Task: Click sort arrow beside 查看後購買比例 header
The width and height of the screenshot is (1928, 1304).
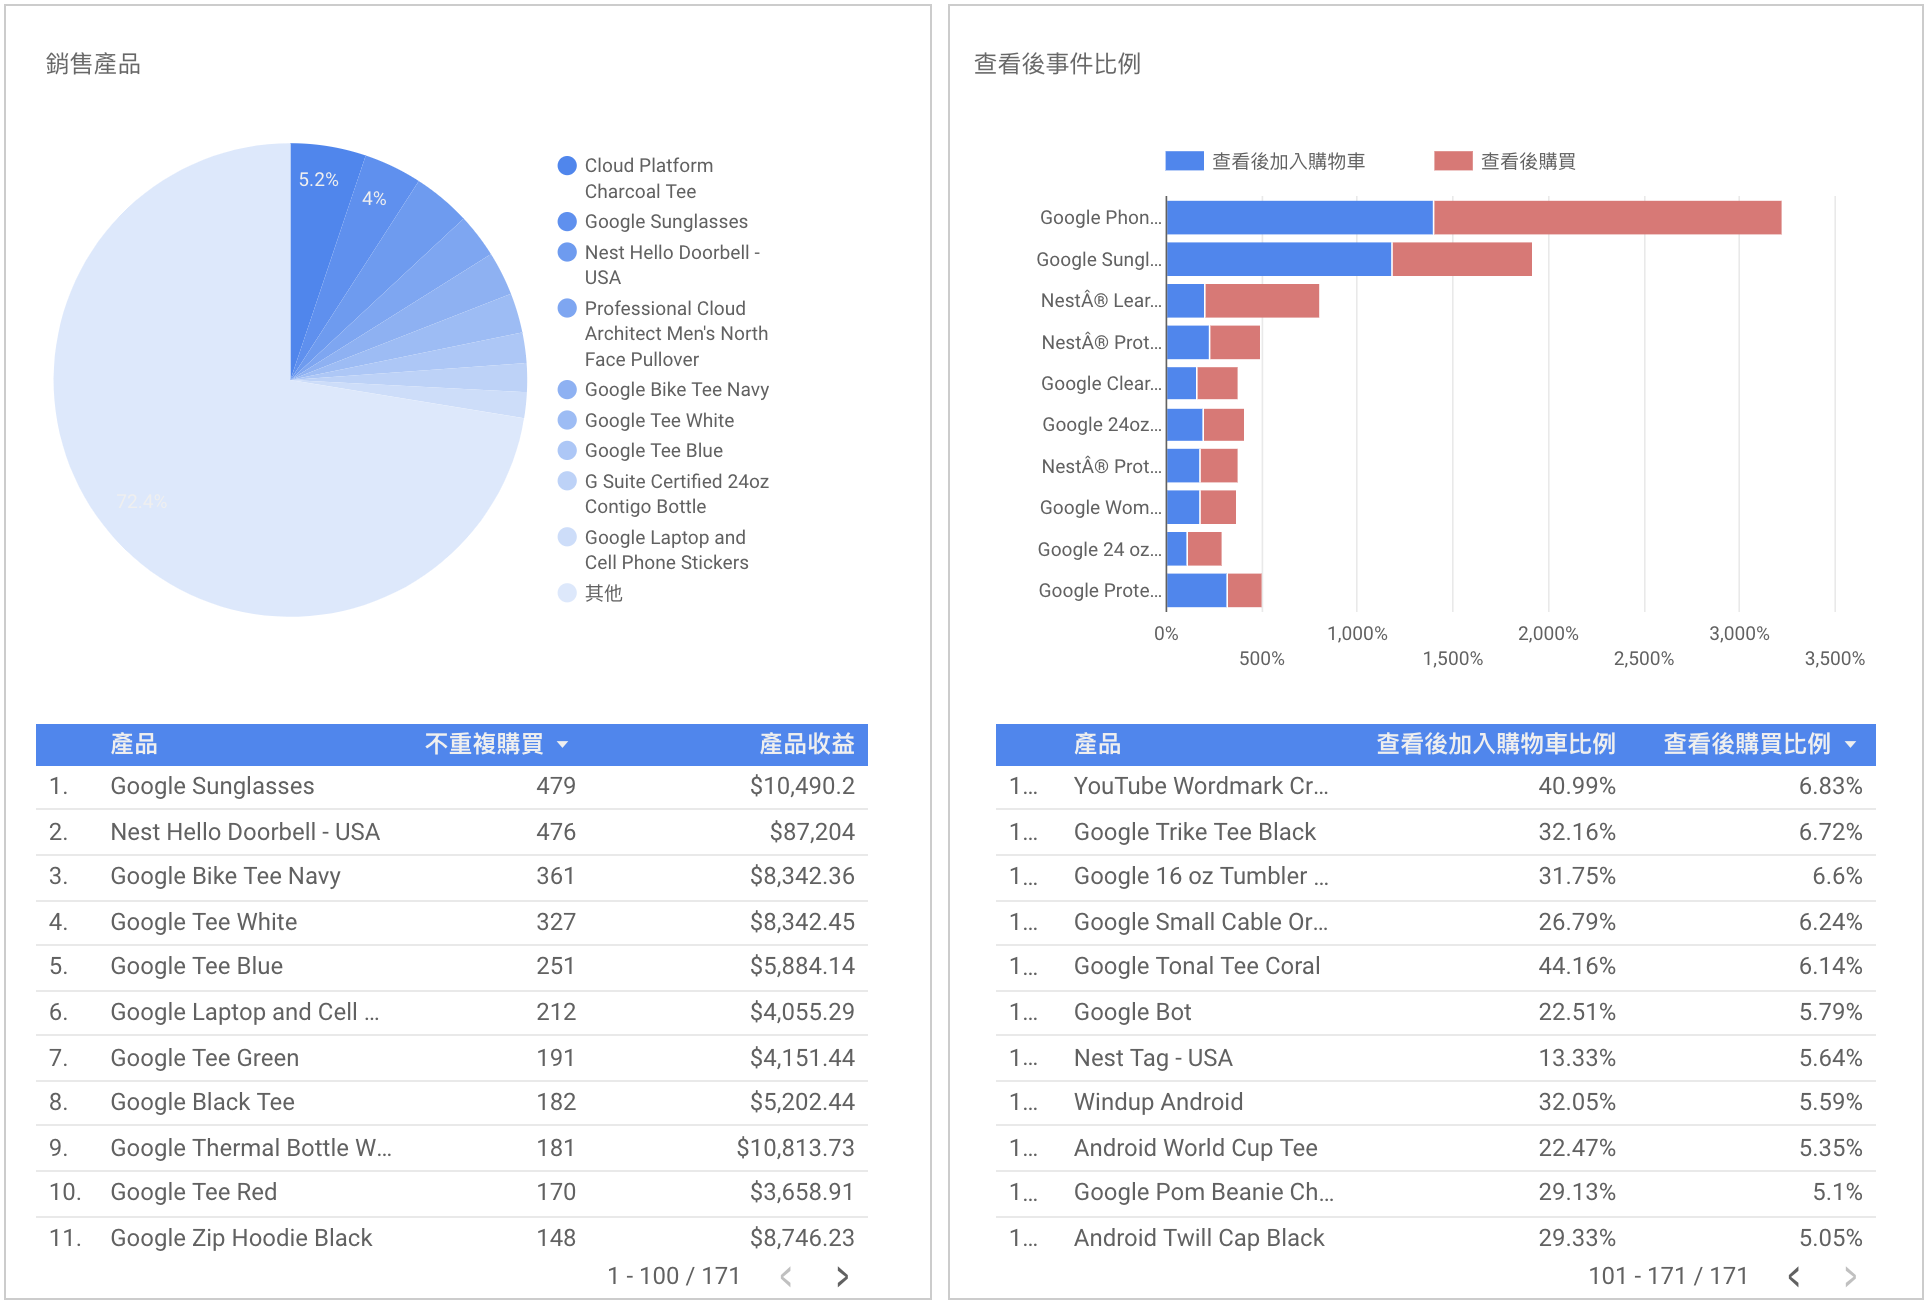Action: coord(1850,744)
